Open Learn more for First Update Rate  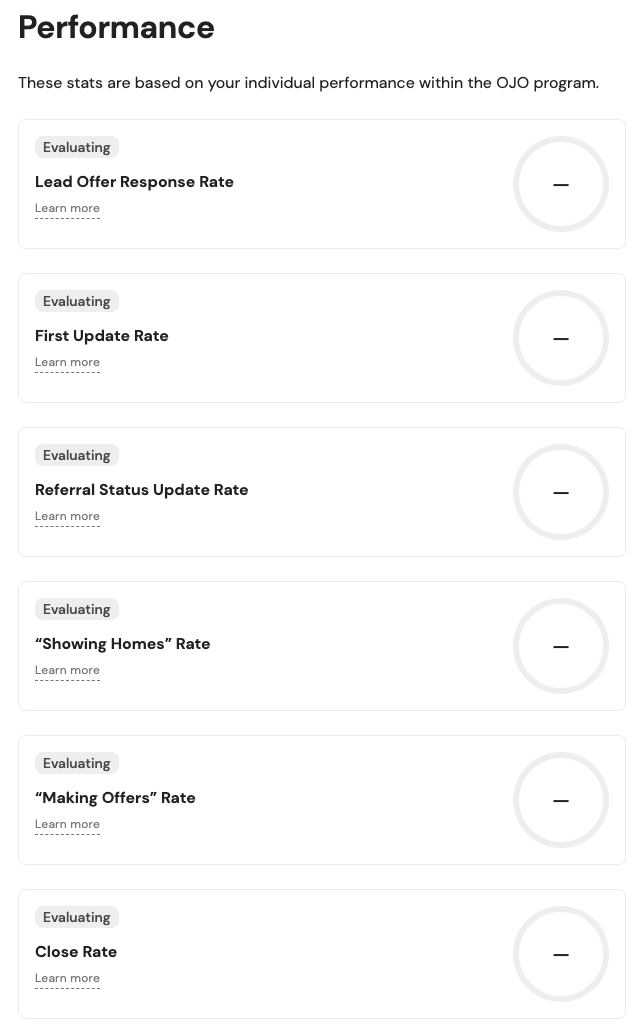point(67,363)
